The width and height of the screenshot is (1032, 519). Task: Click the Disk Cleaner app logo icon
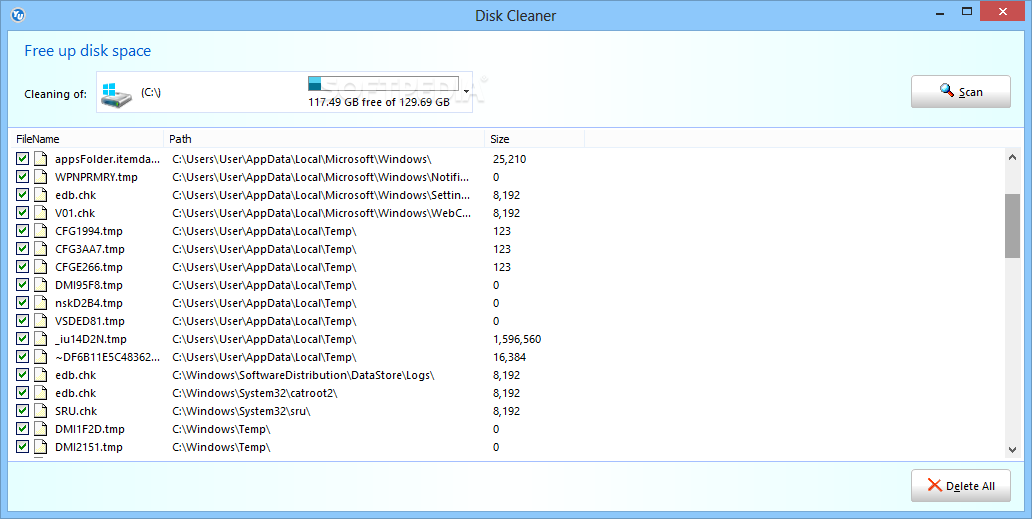click(18, 14)
